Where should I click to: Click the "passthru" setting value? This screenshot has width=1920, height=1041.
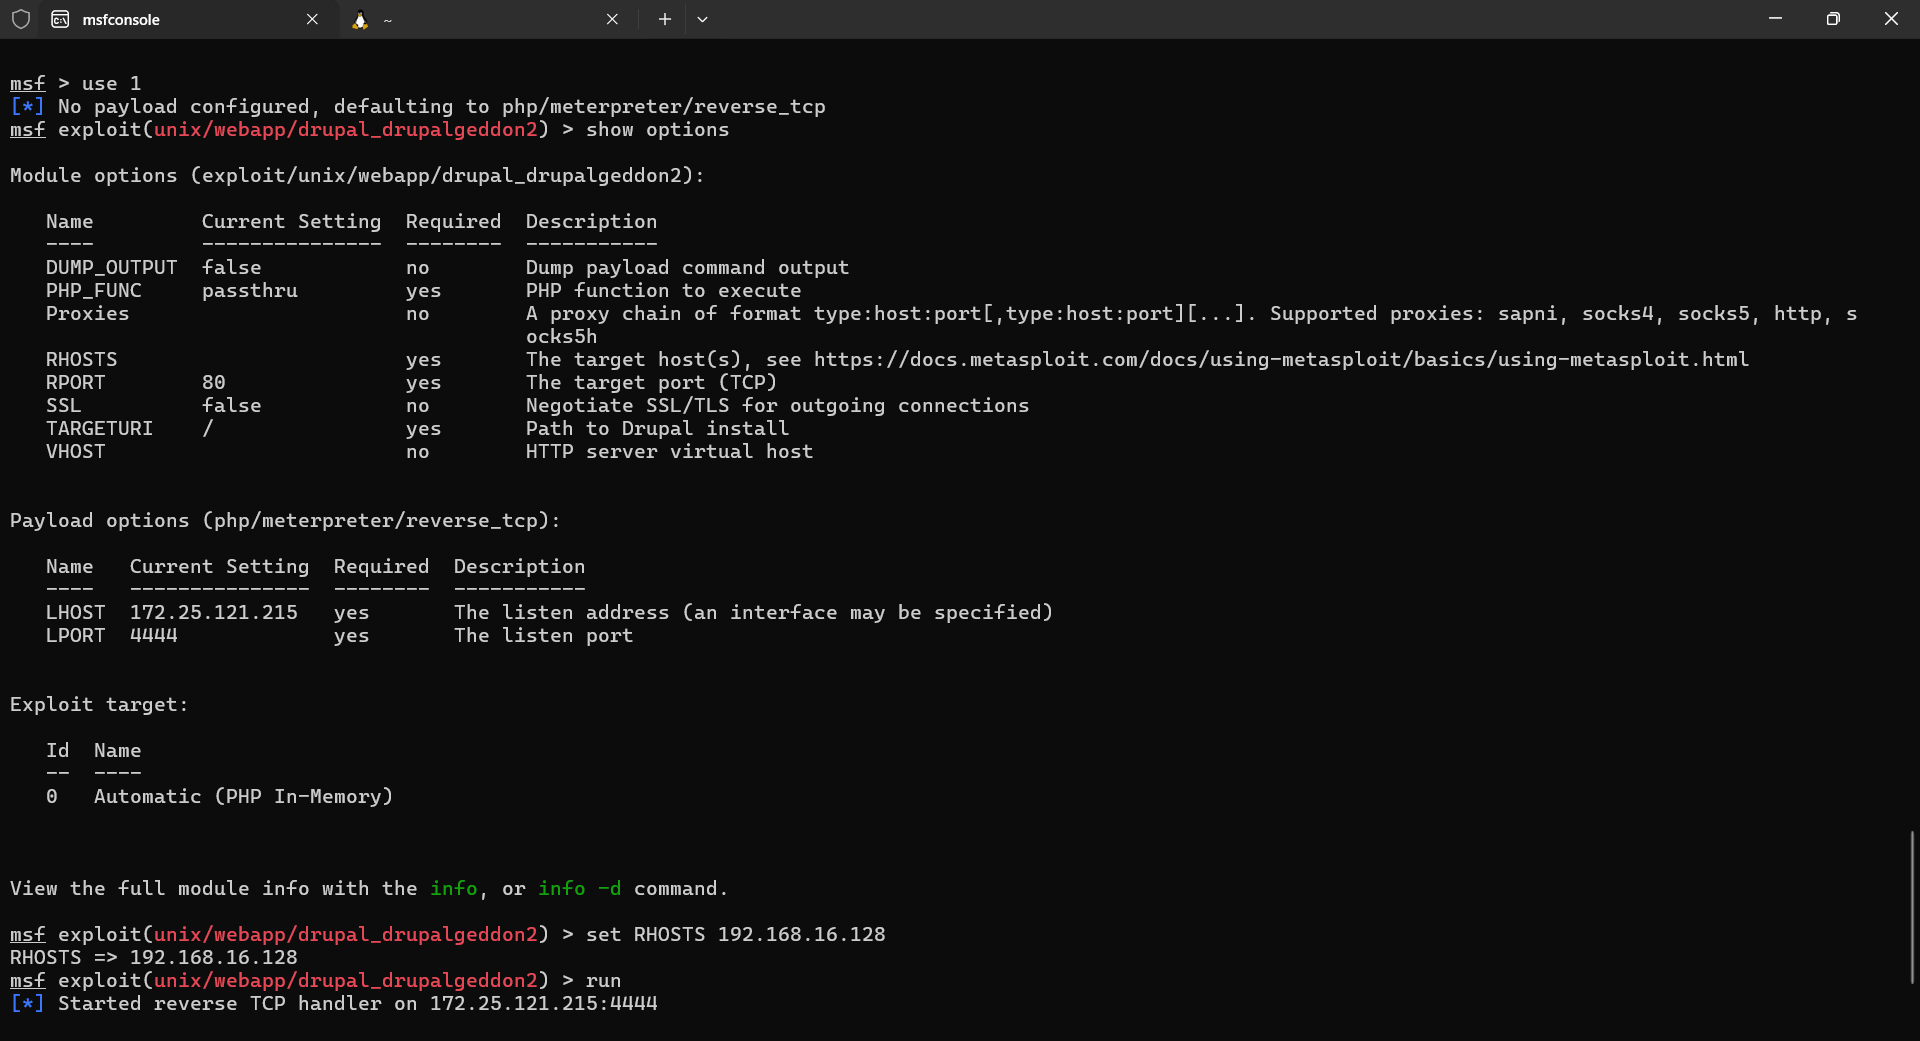(249, 290)
